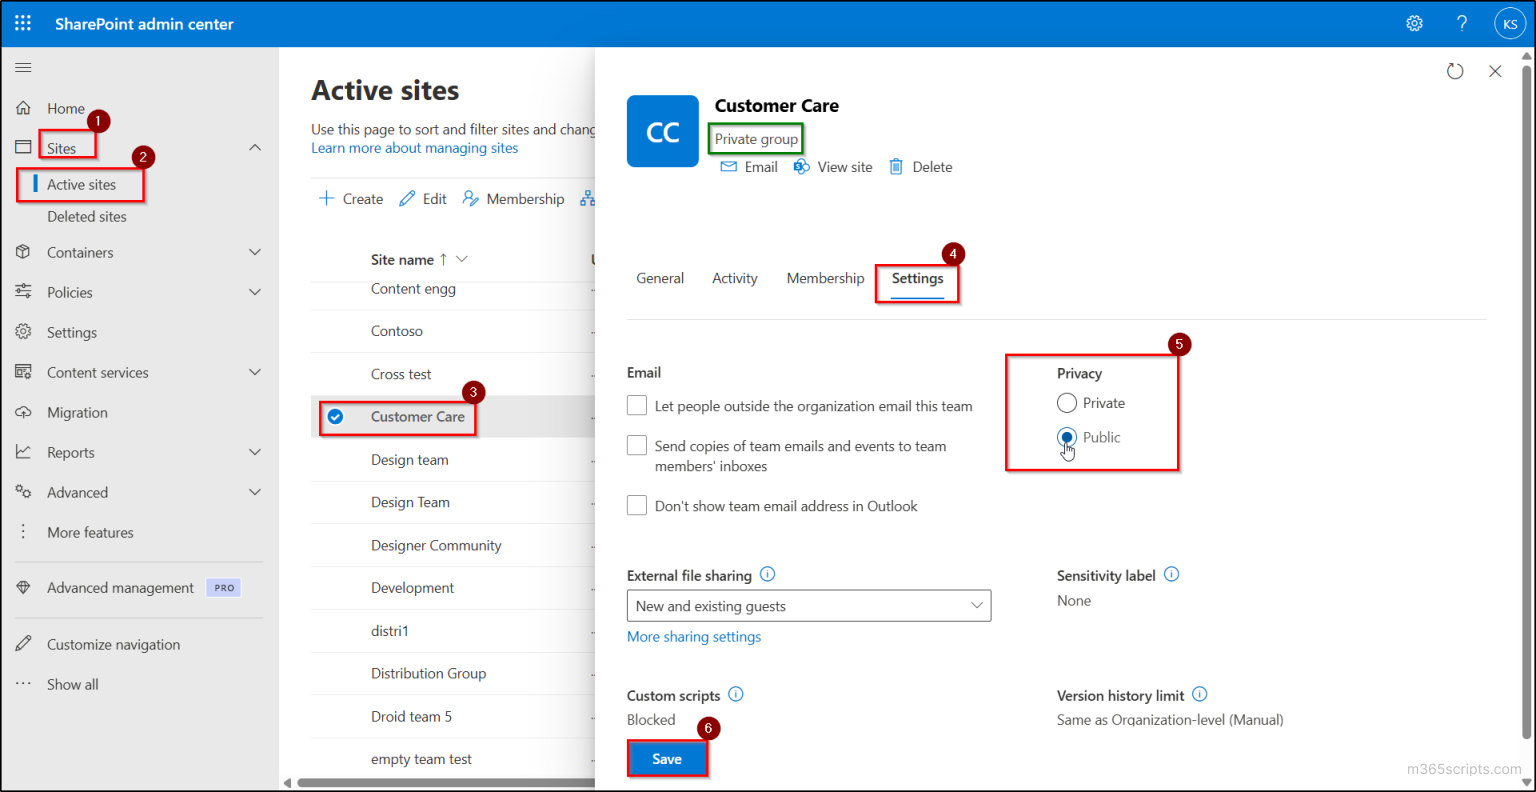The width and height of the screenshot is (1536, 792).
Task: Collapse the navigation with the hamburger icon
Action: pos(23,68)
